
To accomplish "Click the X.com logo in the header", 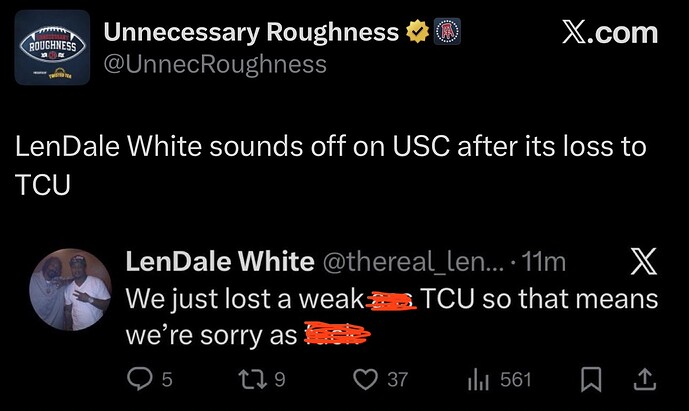I will pos(609,33).
